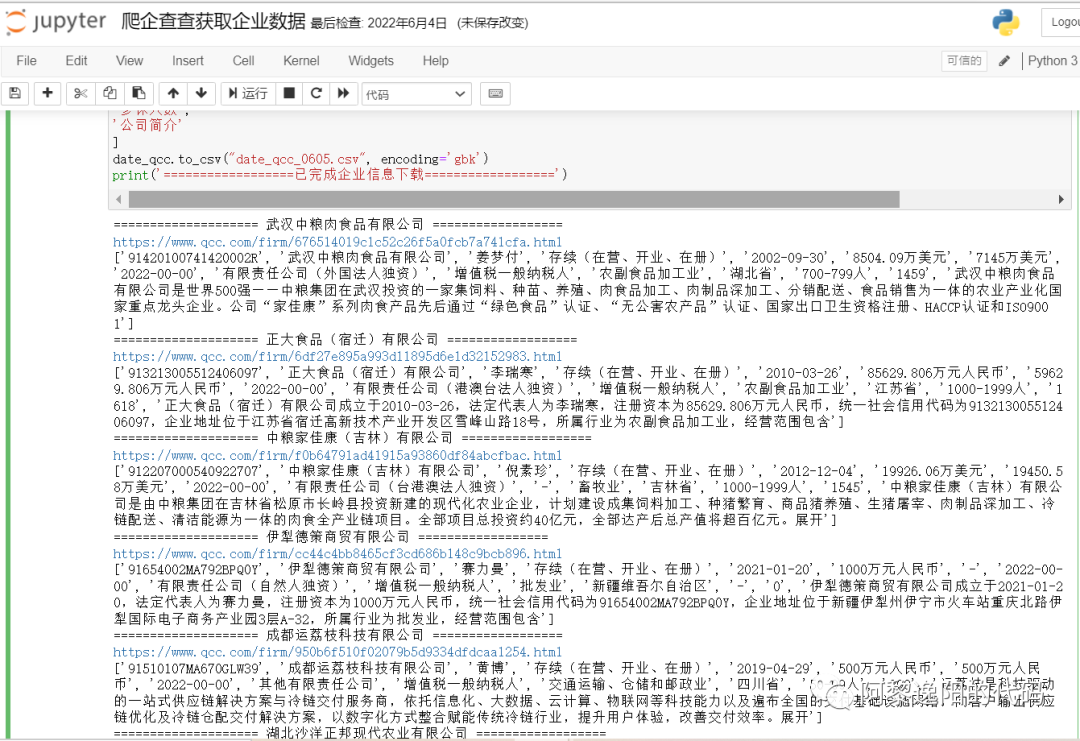1080x741 pixels.
Task: Open qcc.com link for 伊犁德策商贸有限公司
Action: [338, 554]
